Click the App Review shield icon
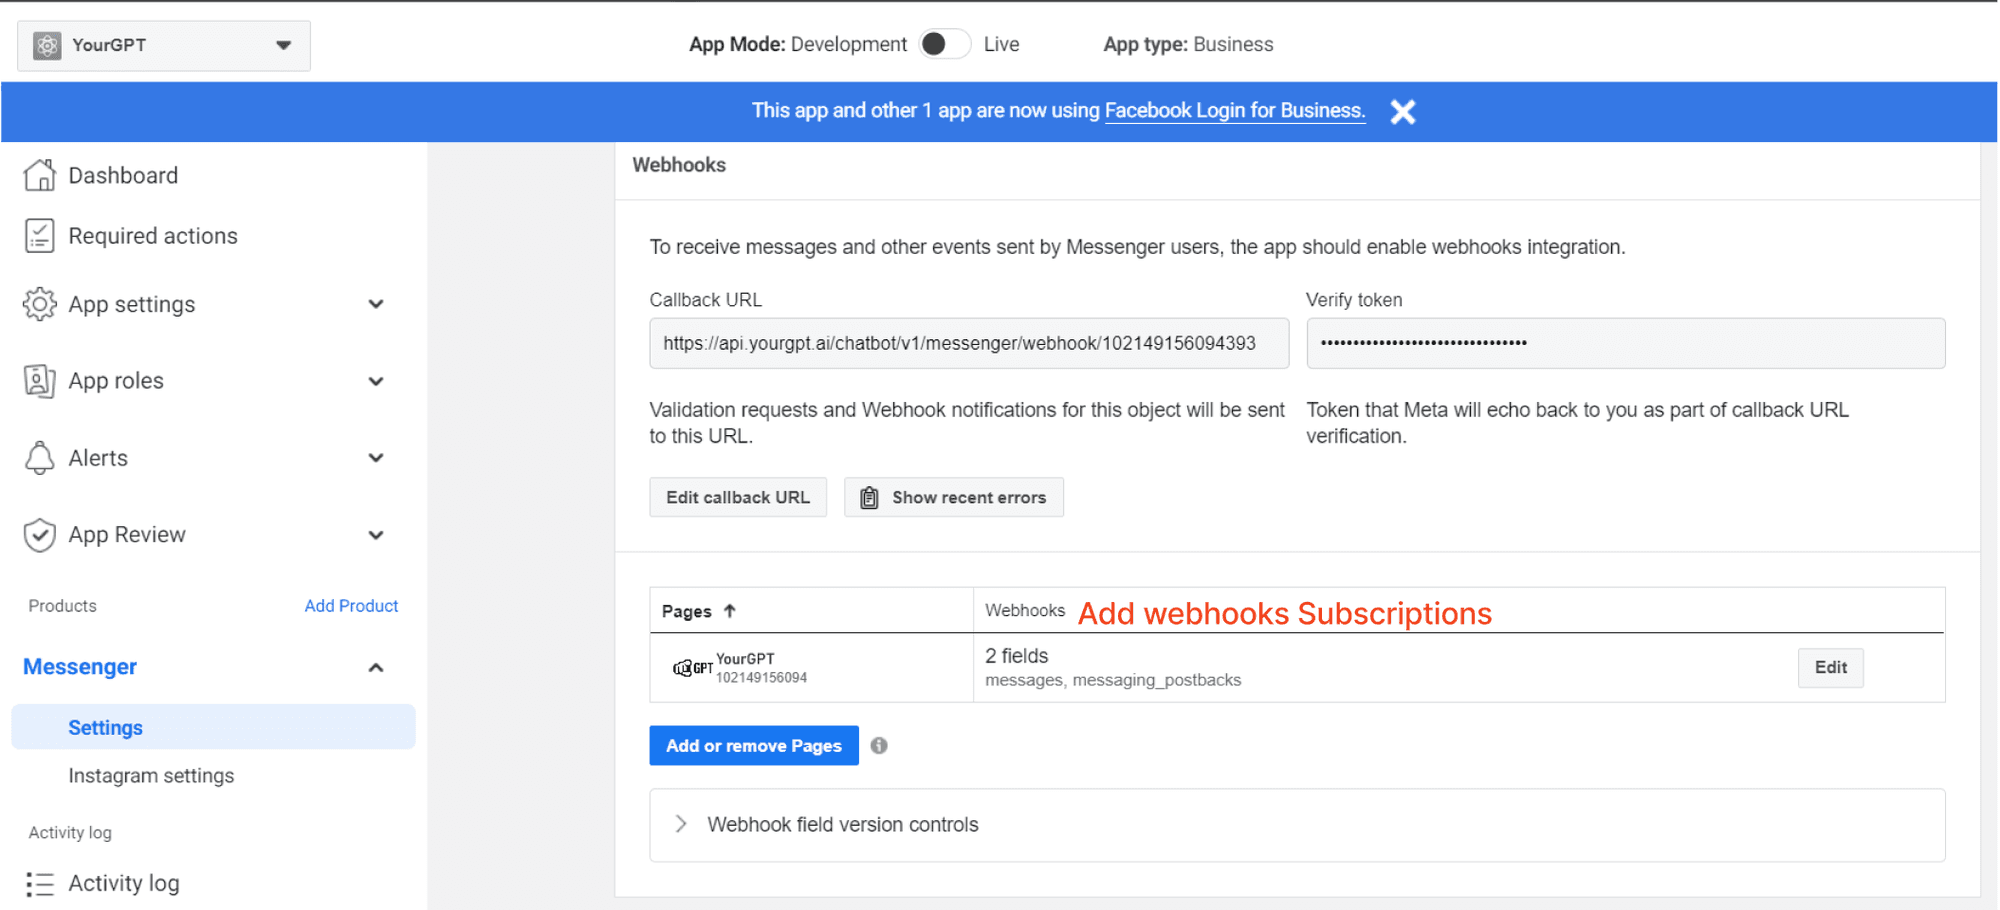The image size is (2000, 910). (39, 534)
